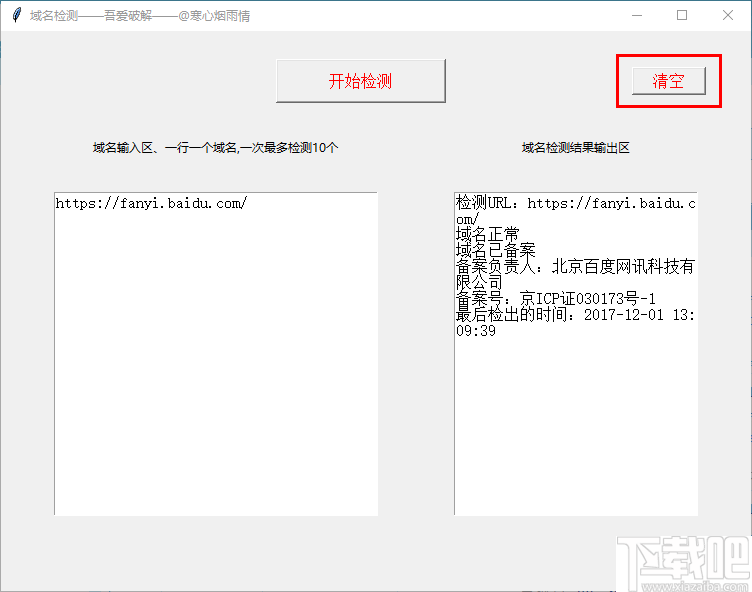This screenshot has width=752, height=592.
Task: Click the 检测URL result line
Action: (x=576, y=211)
